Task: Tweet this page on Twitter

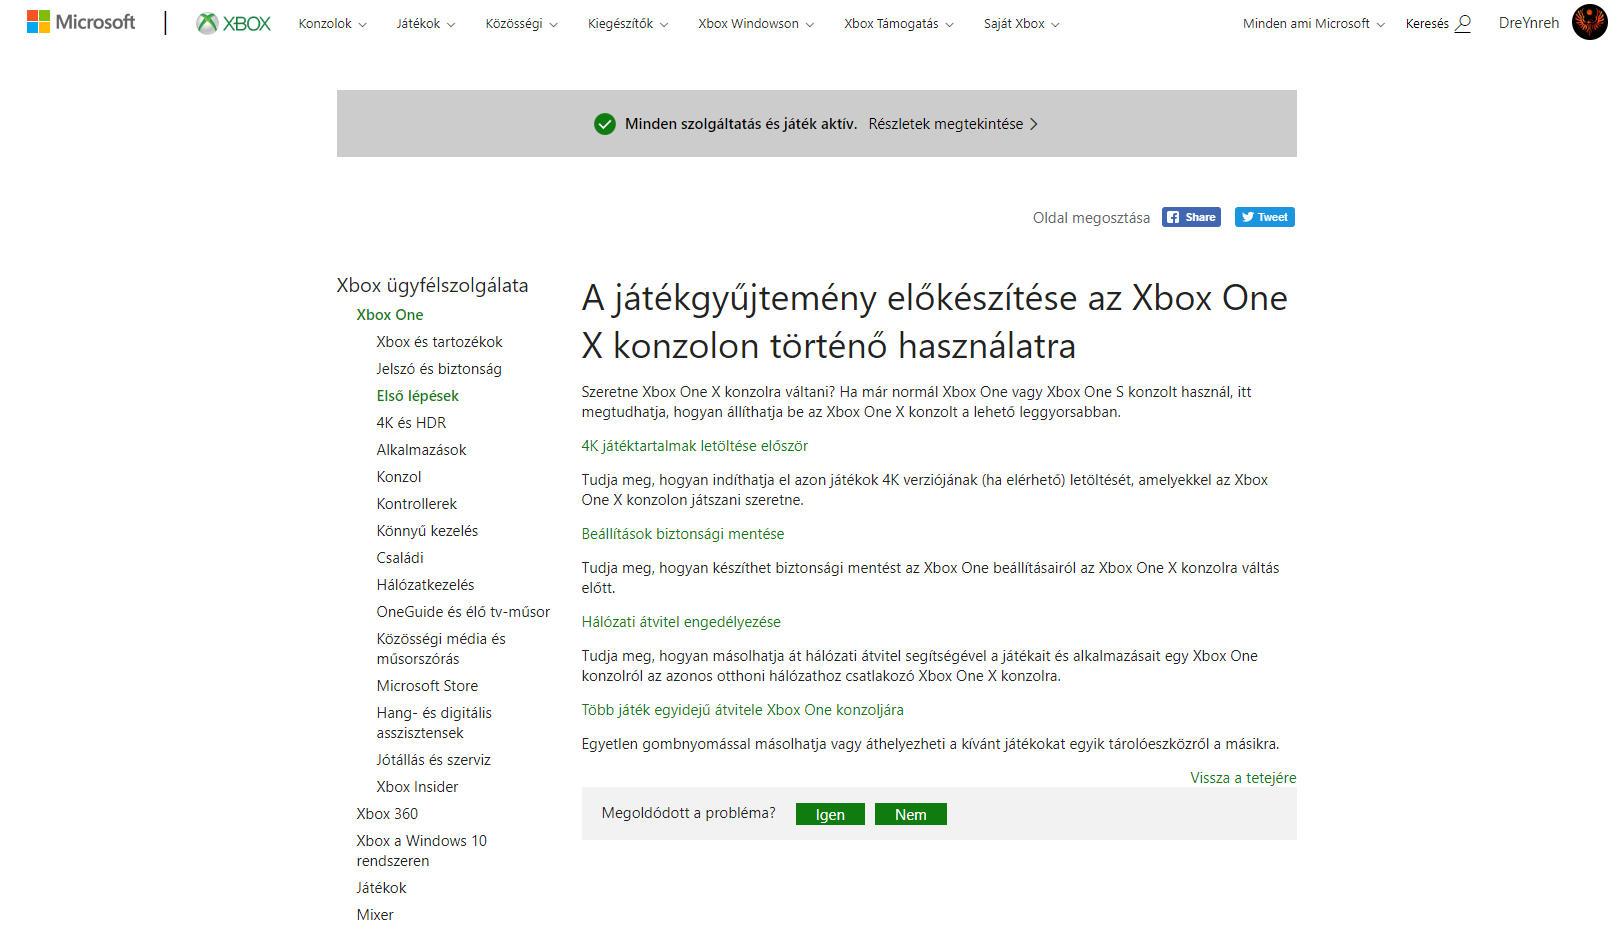Action: pos(1265,217)
